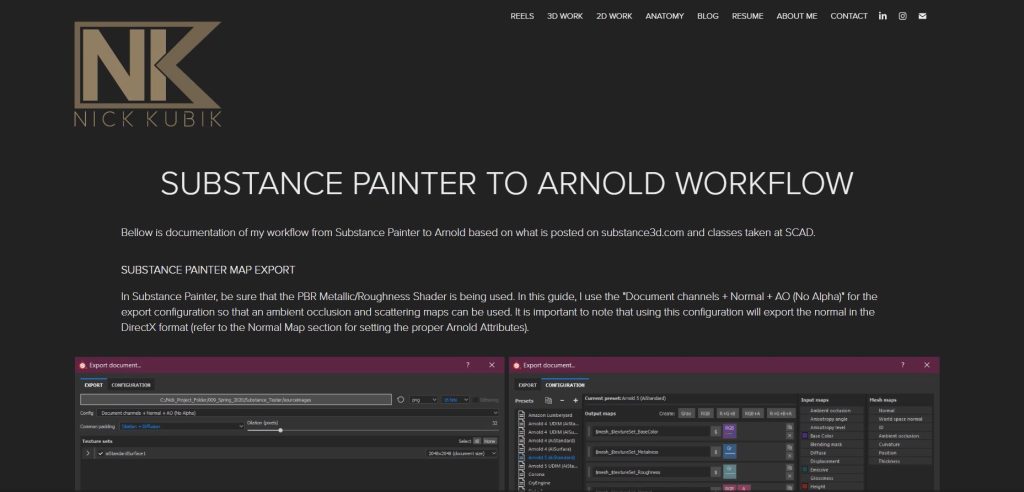This screenshot has height=492, width=1024.
Task: Click the $mesh_$textureSet_Roughness name field
Action: click(x=651, y=472)
